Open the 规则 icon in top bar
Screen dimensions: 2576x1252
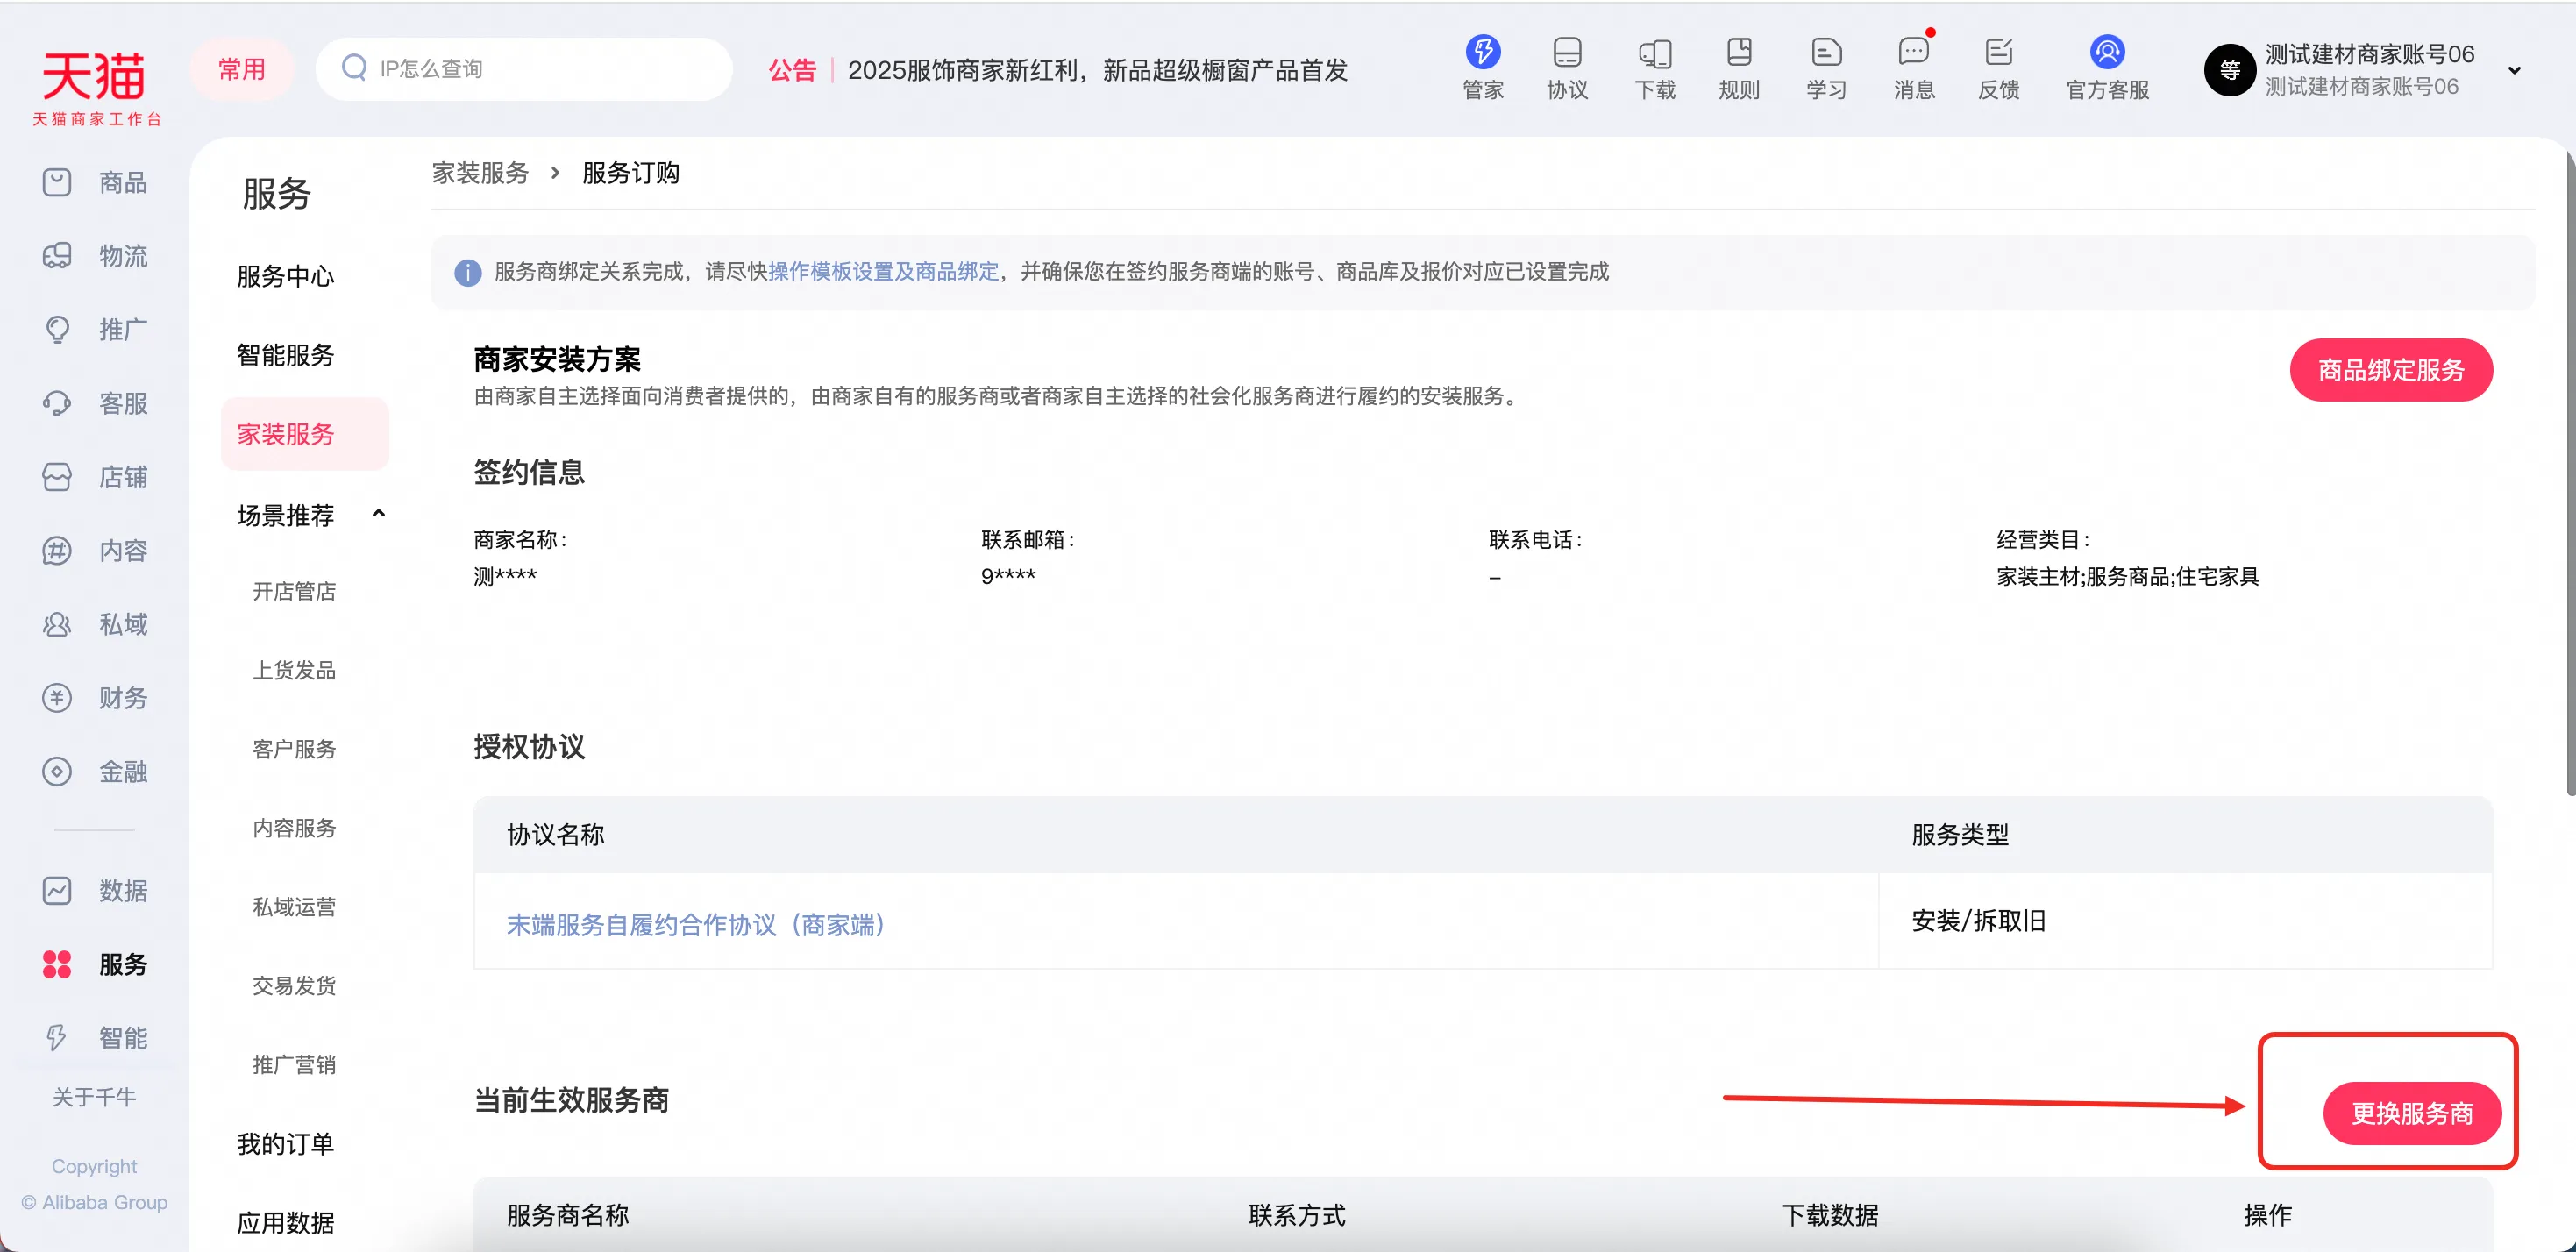coord(1739,68)
